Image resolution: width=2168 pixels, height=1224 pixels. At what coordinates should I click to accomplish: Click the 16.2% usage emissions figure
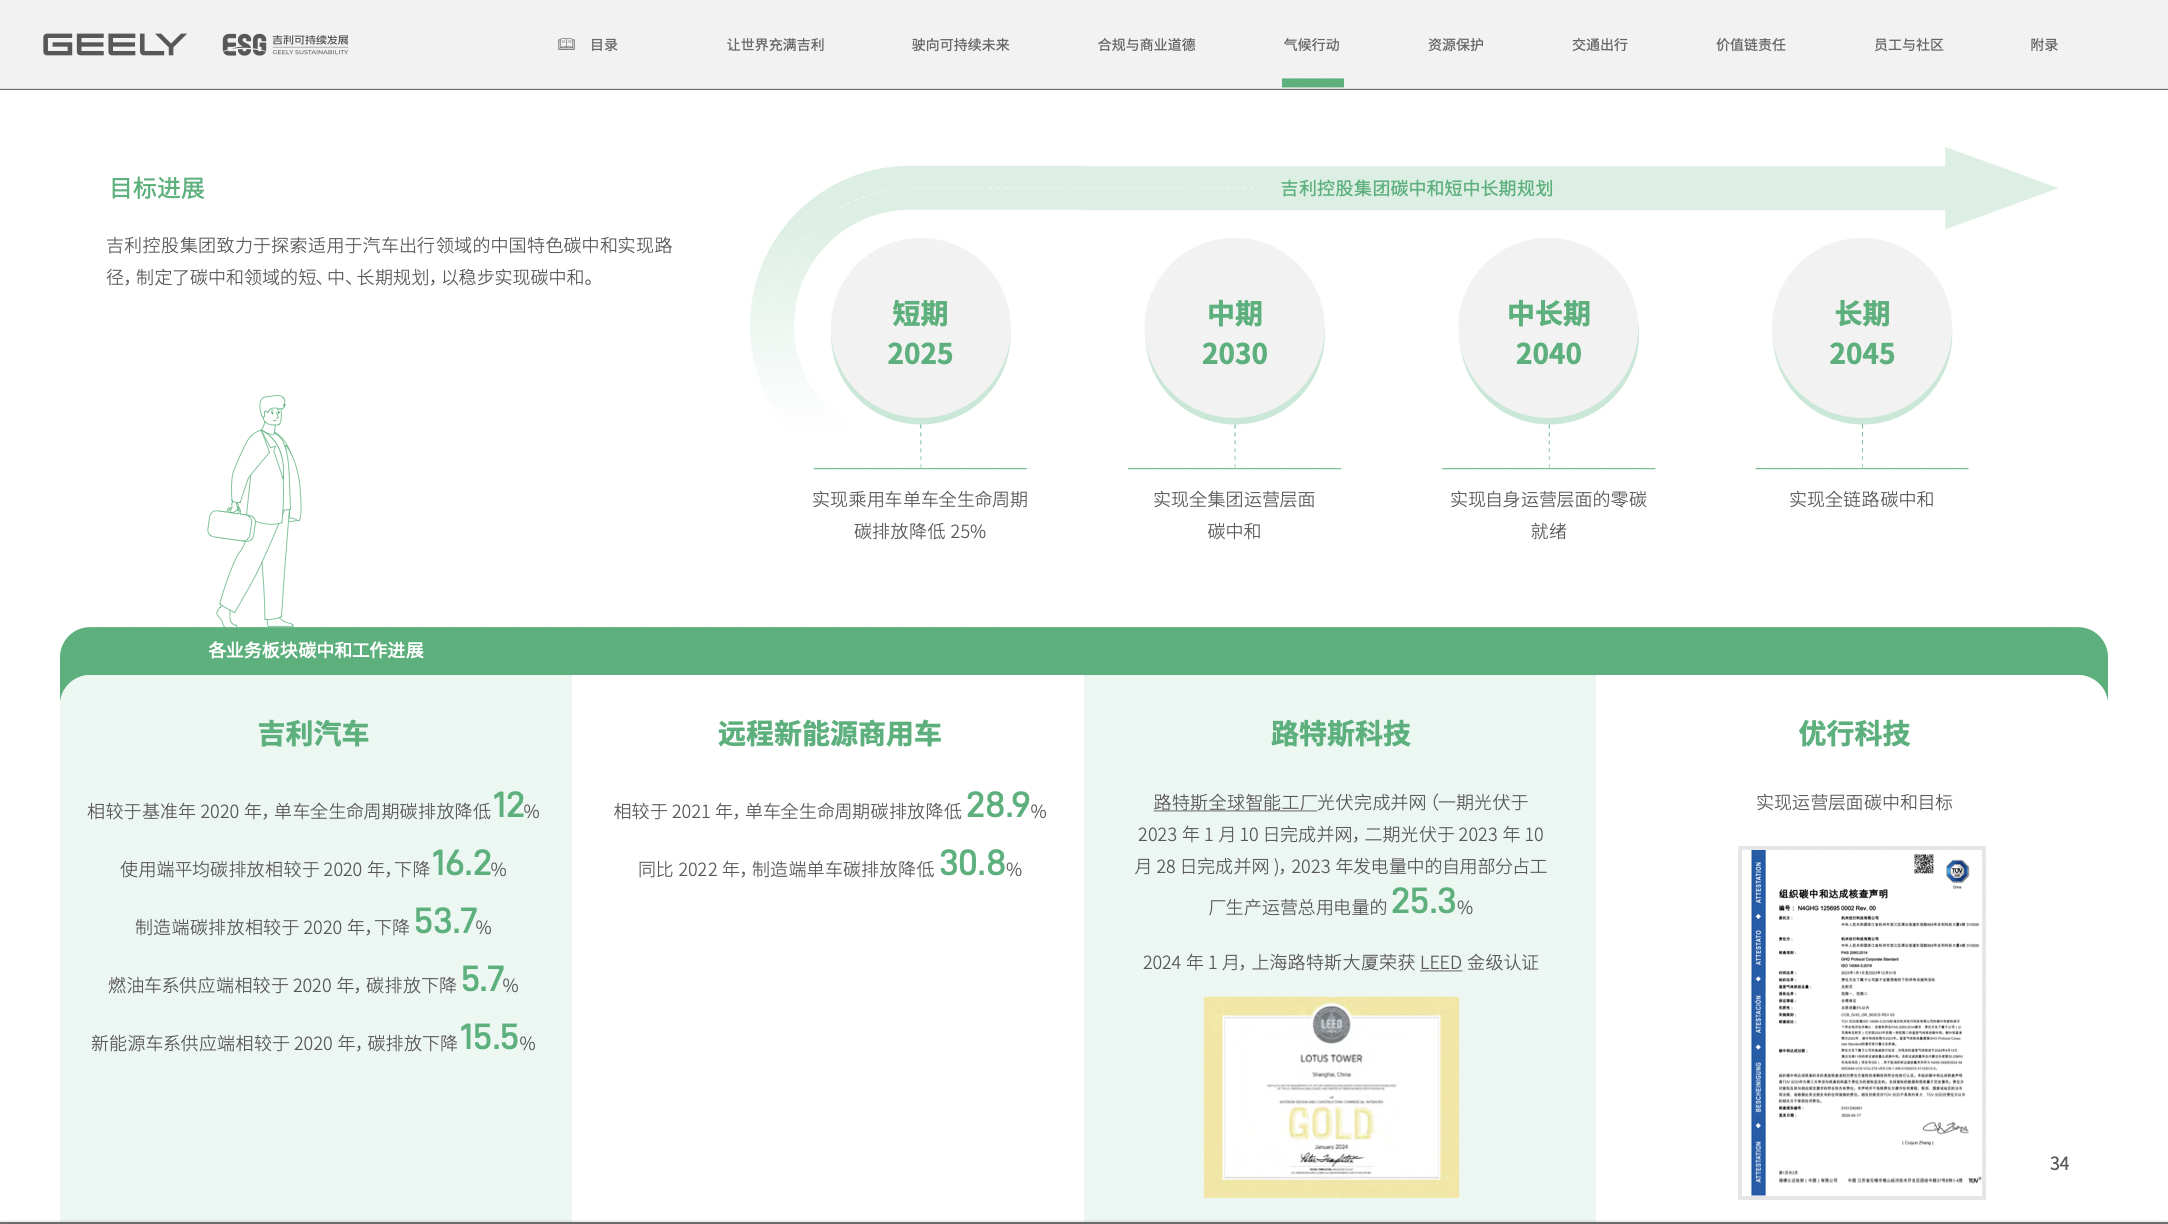pos(469,864)
